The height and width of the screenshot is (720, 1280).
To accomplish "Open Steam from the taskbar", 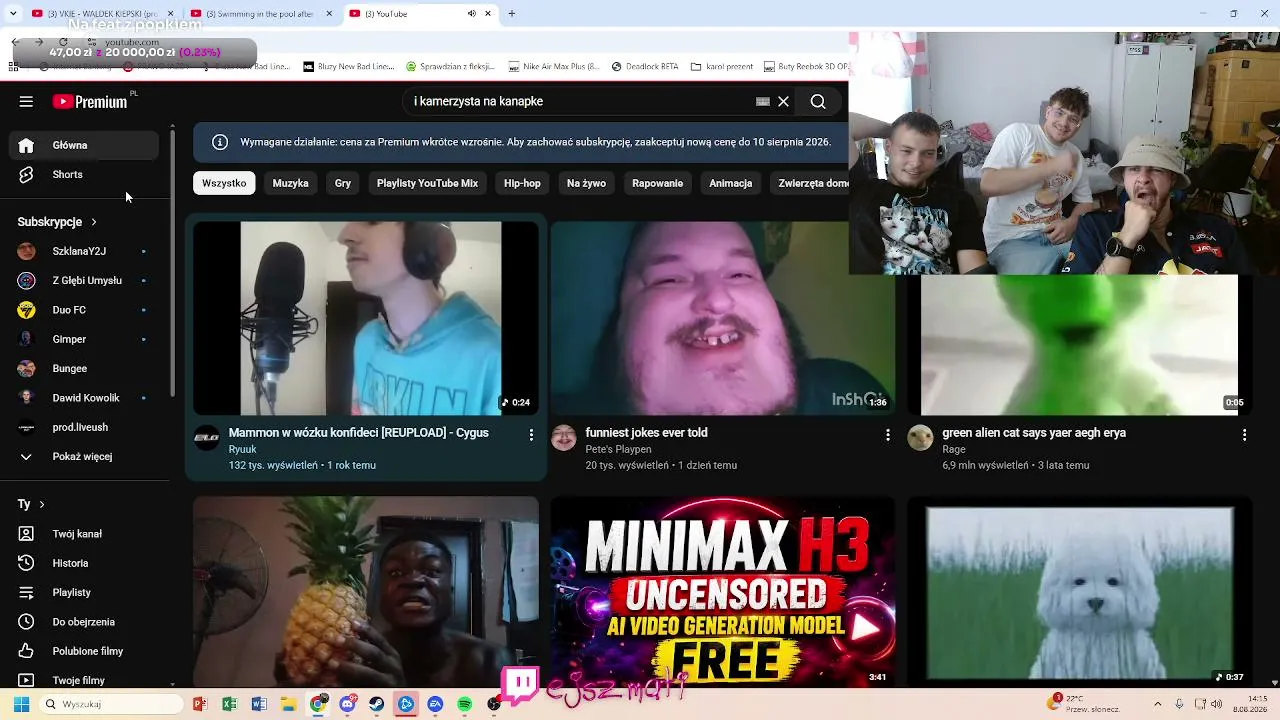I will point(376,704).
